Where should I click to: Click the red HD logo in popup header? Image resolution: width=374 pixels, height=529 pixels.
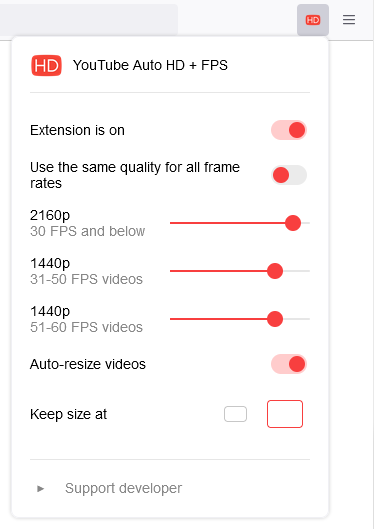pos(46,65)
